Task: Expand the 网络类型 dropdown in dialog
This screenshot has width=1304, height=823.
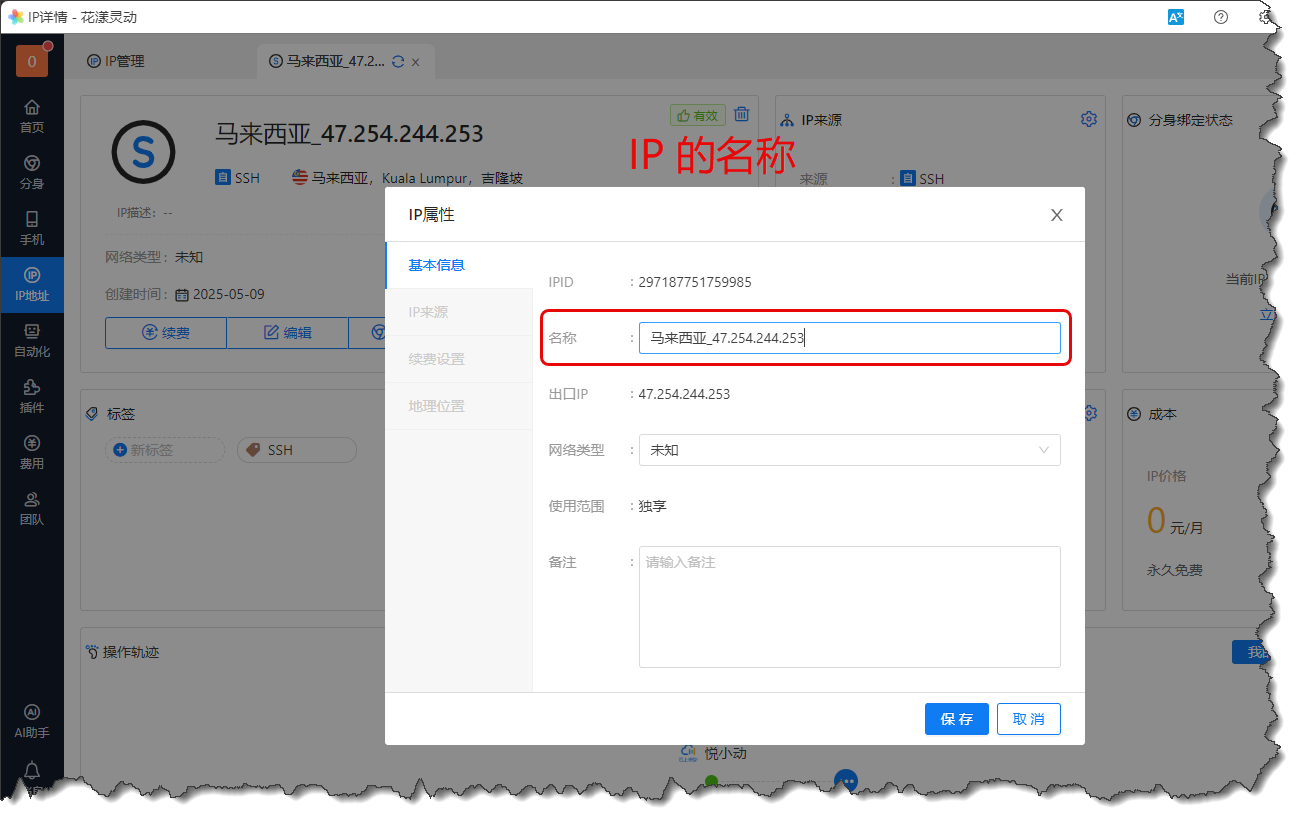Action: pyautogui.click(x=849, y=450)
